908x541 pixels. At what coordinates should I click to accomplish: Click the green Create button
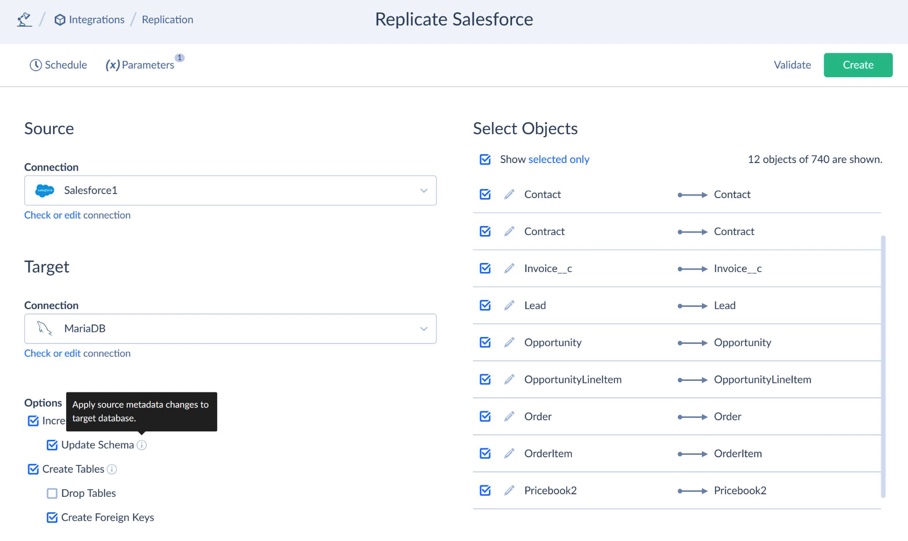(x=858, y=65)
